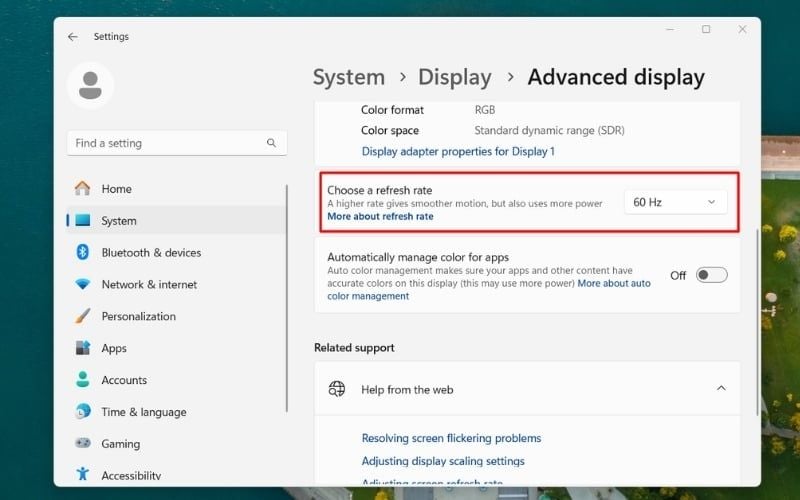The image size is (800, 500).
Task: Click the back arrow in Settings
Action: pyautogui.click(x=73, y=37)
